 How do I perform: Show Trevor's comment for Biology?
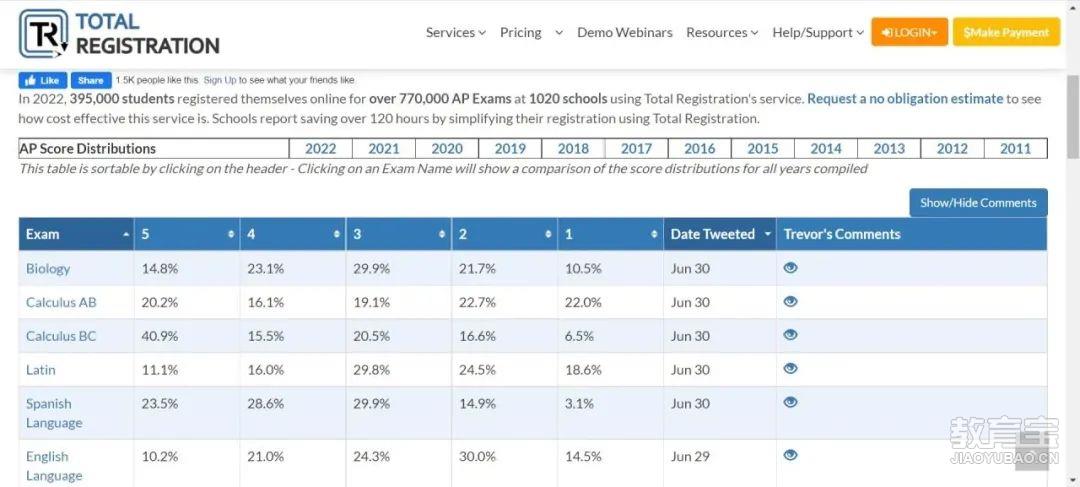[791, 268]
